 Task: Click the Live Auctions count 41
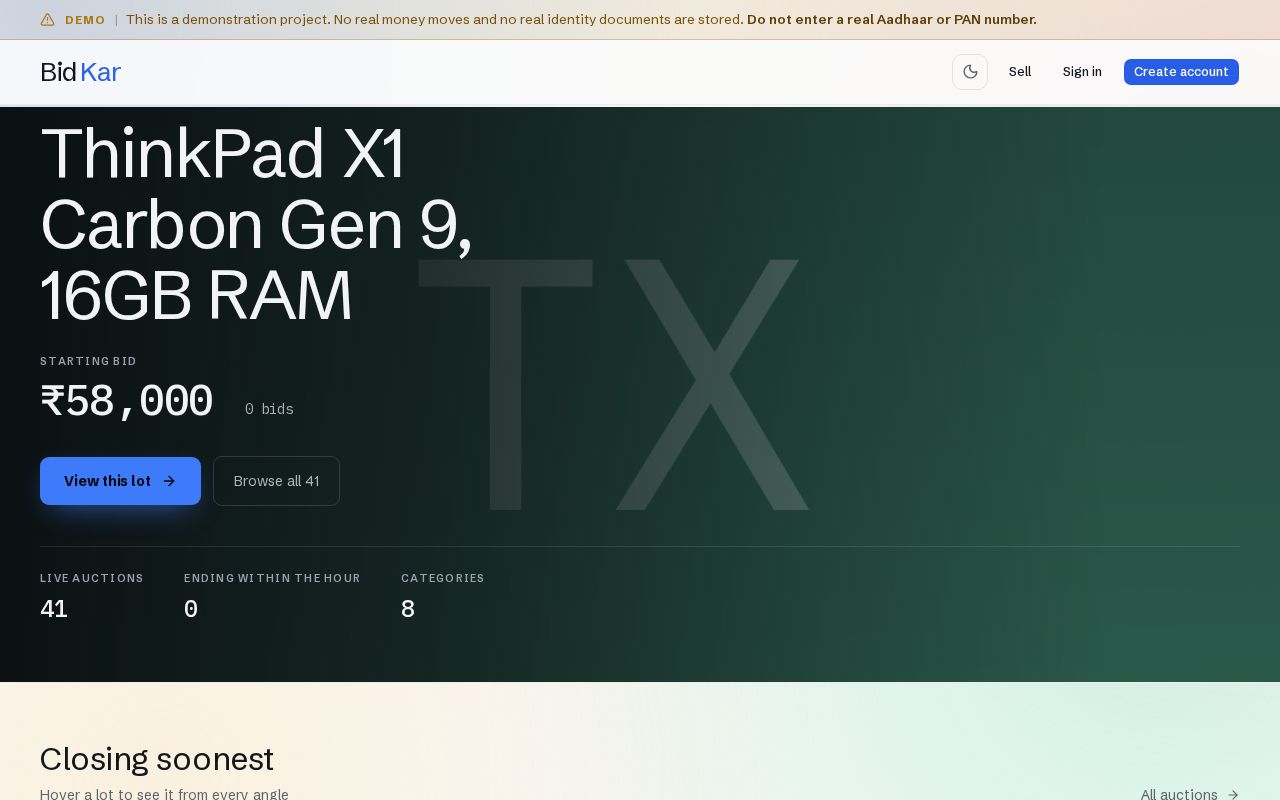coord(54,609)
